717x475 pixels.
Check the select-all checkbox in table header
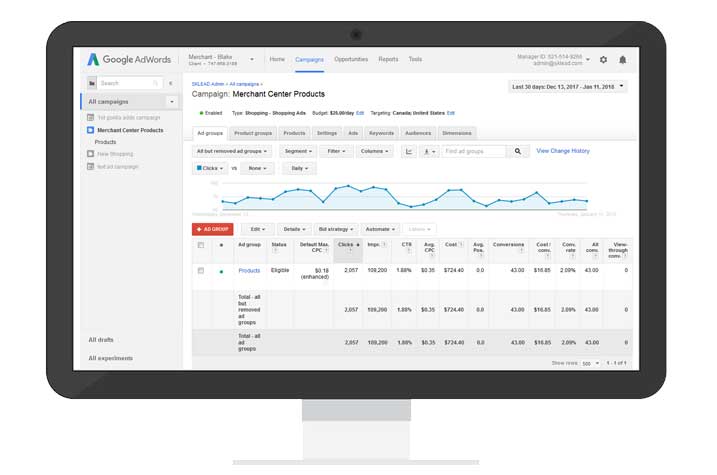201,245
